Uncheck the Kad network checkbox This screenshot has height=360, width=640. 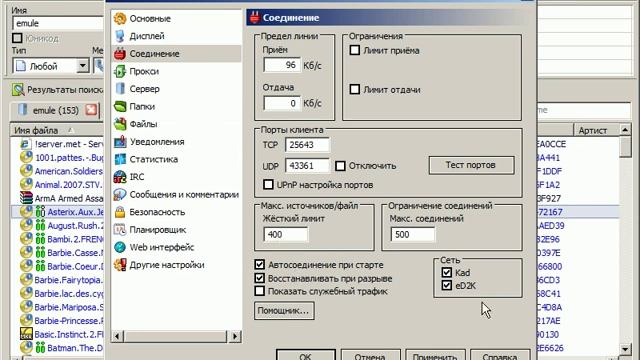coord(447,272)
